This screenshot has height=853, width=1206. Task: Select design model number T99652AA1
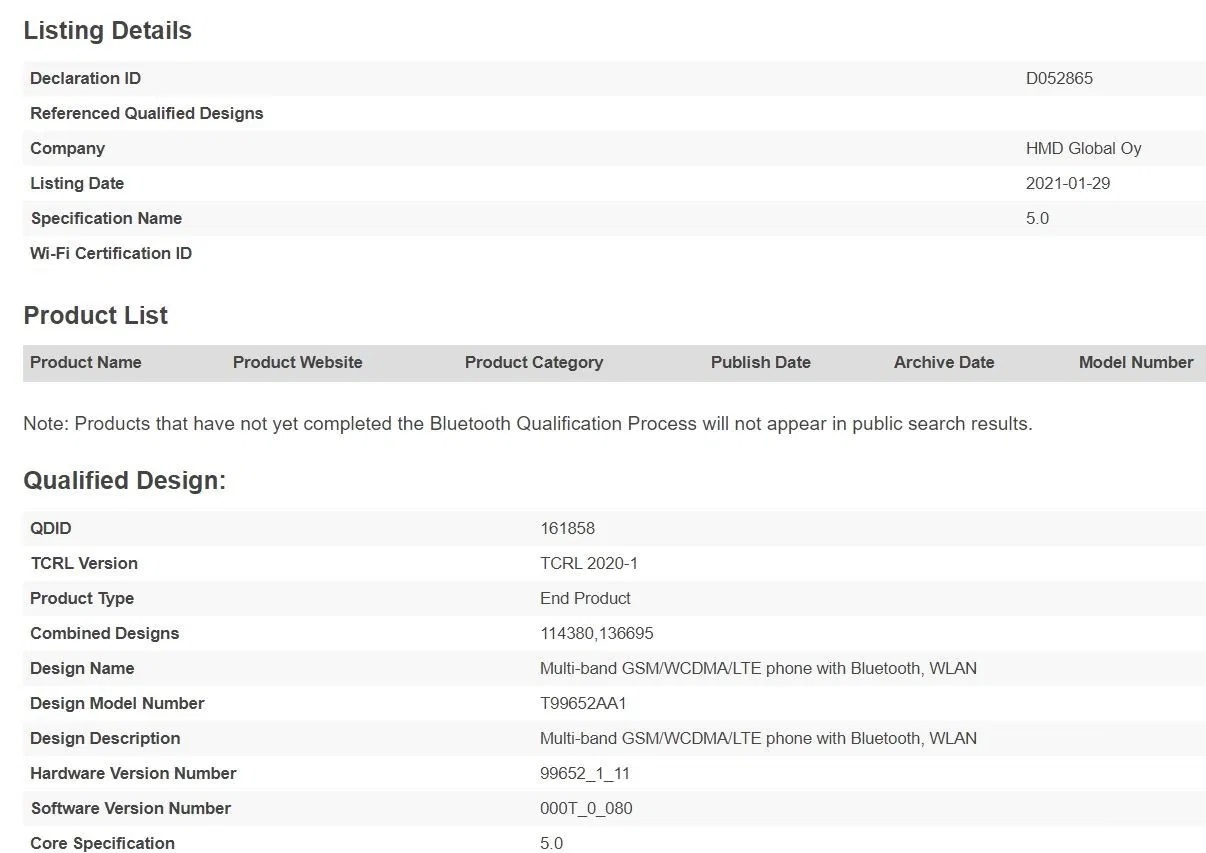coord(583,704)
